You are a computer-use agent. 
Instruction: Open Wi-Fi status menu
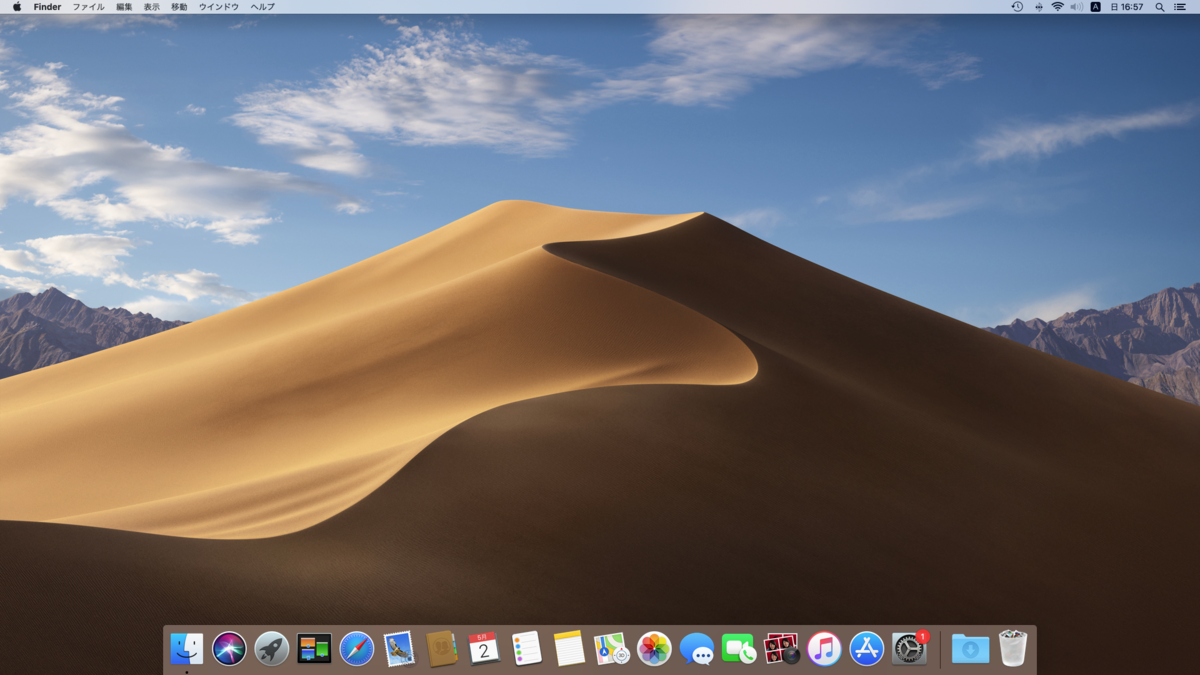[x=1057, y=7]
